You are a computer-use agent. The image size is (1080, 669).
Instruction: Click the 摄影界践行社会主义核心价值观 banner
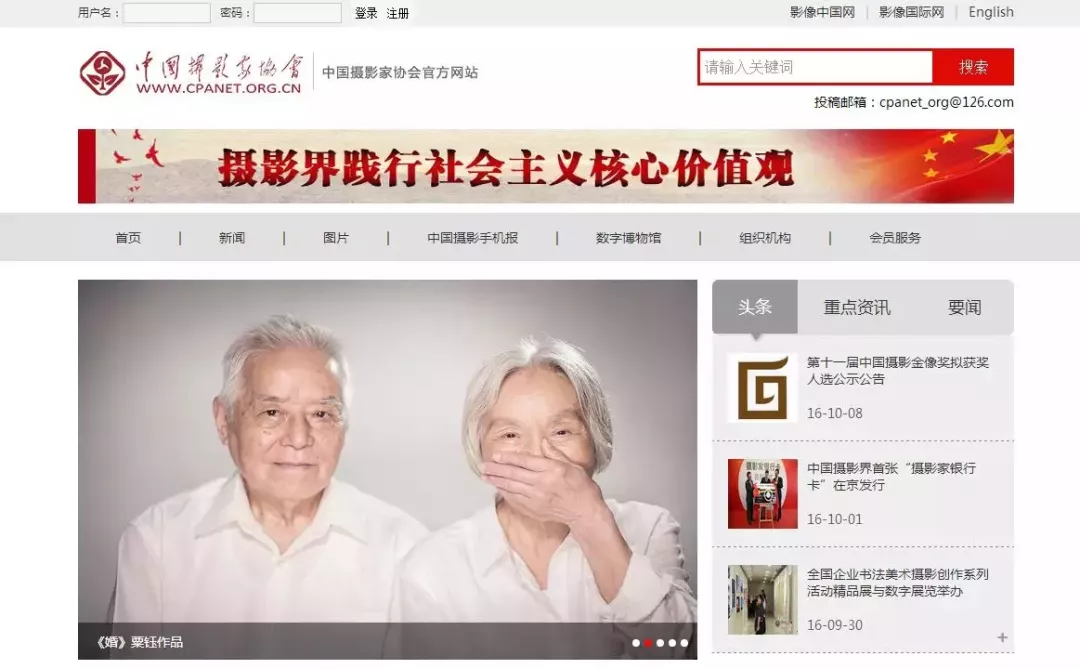click(546, 166)
